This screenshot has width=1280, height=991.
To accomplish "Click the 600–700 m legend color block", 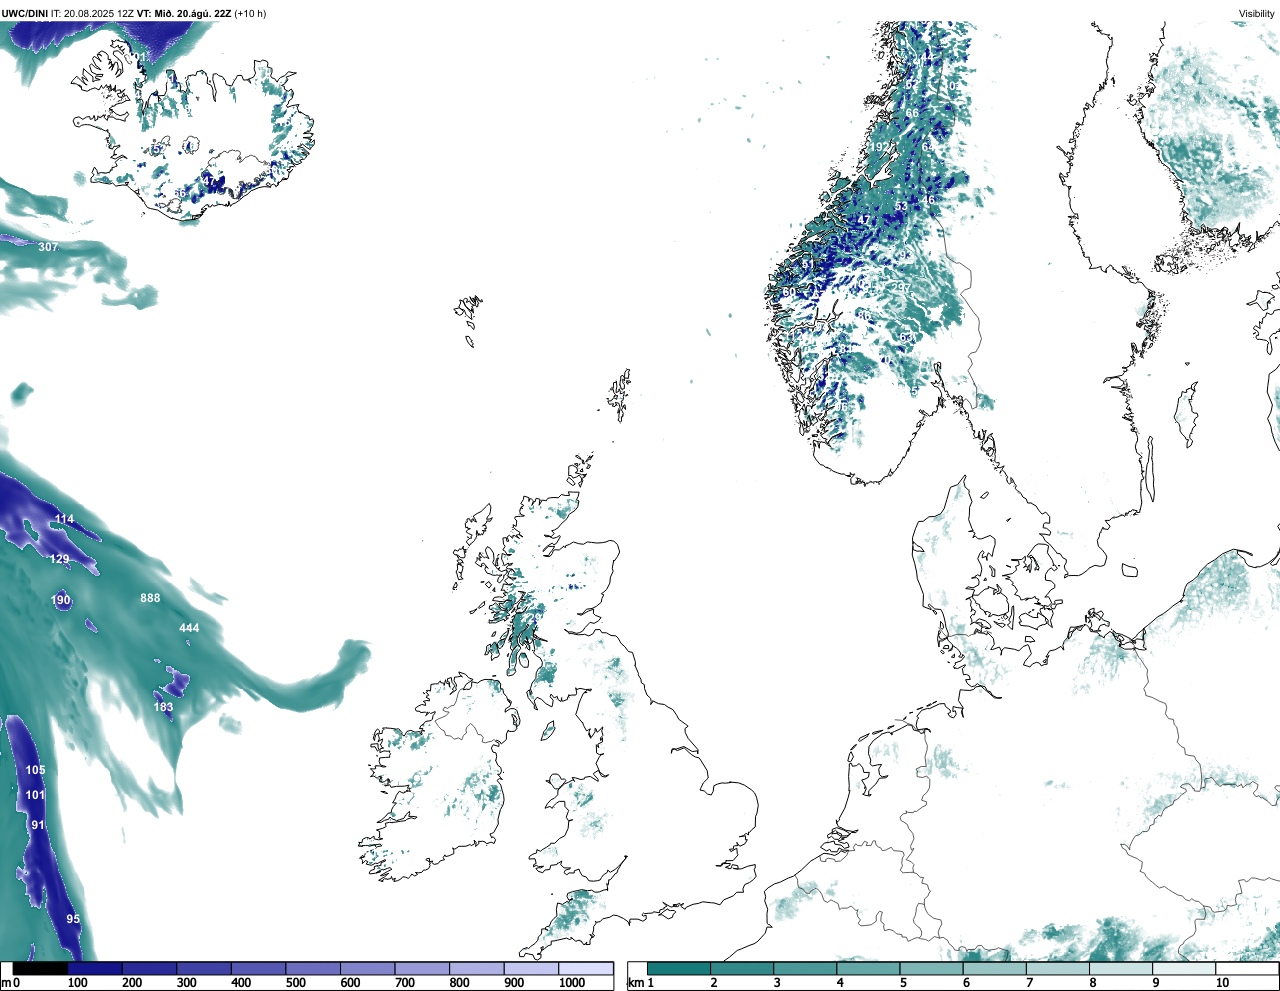I will point(367,969).
